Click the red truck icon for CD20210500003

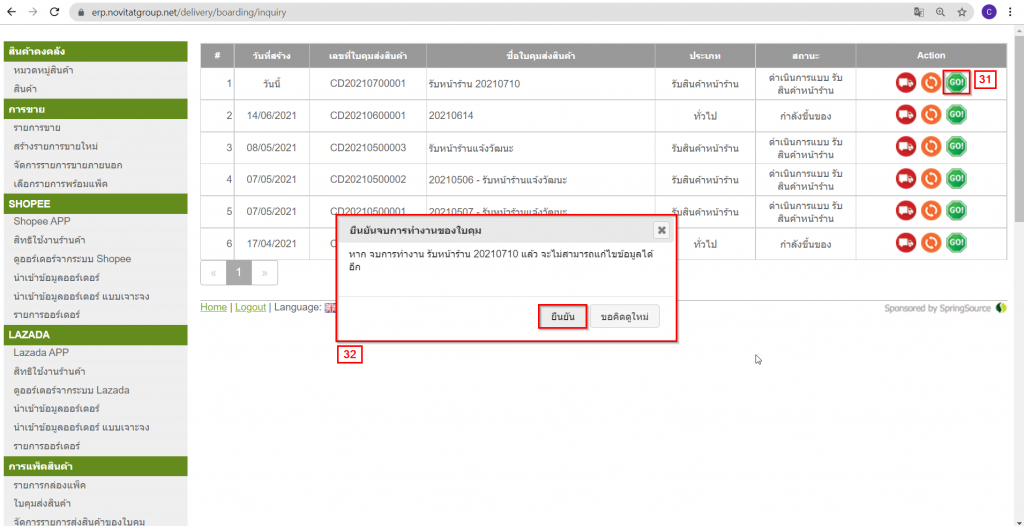pyautogui.click(x=906, y=147)
